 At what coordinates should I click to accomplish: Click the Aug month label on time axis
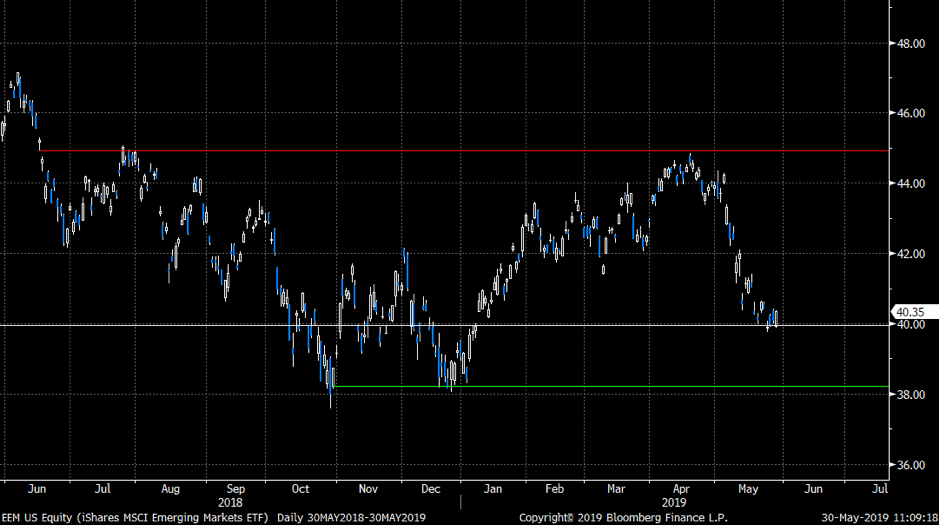[x=170, y=489]
